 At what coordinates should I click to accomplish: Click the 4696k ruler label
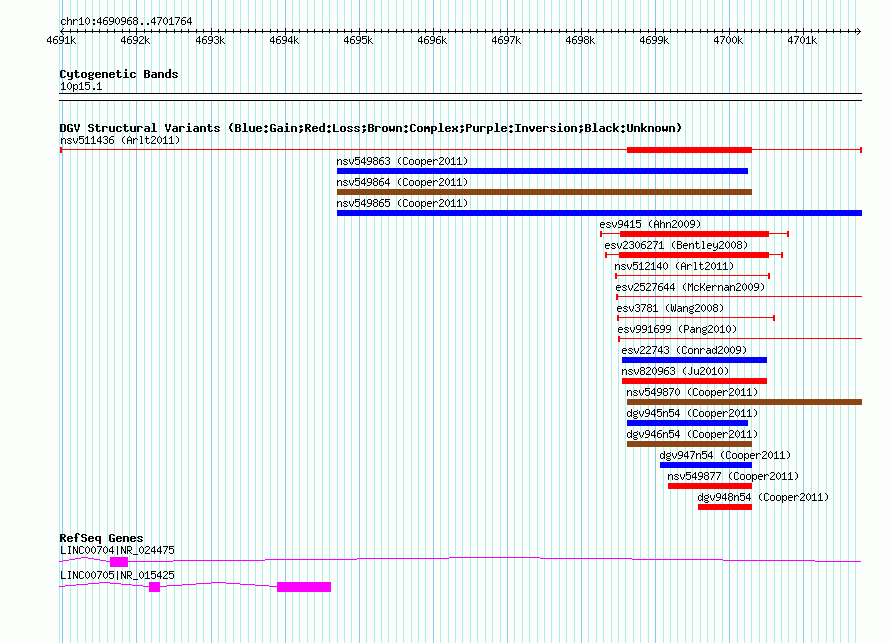click(432, 40)
